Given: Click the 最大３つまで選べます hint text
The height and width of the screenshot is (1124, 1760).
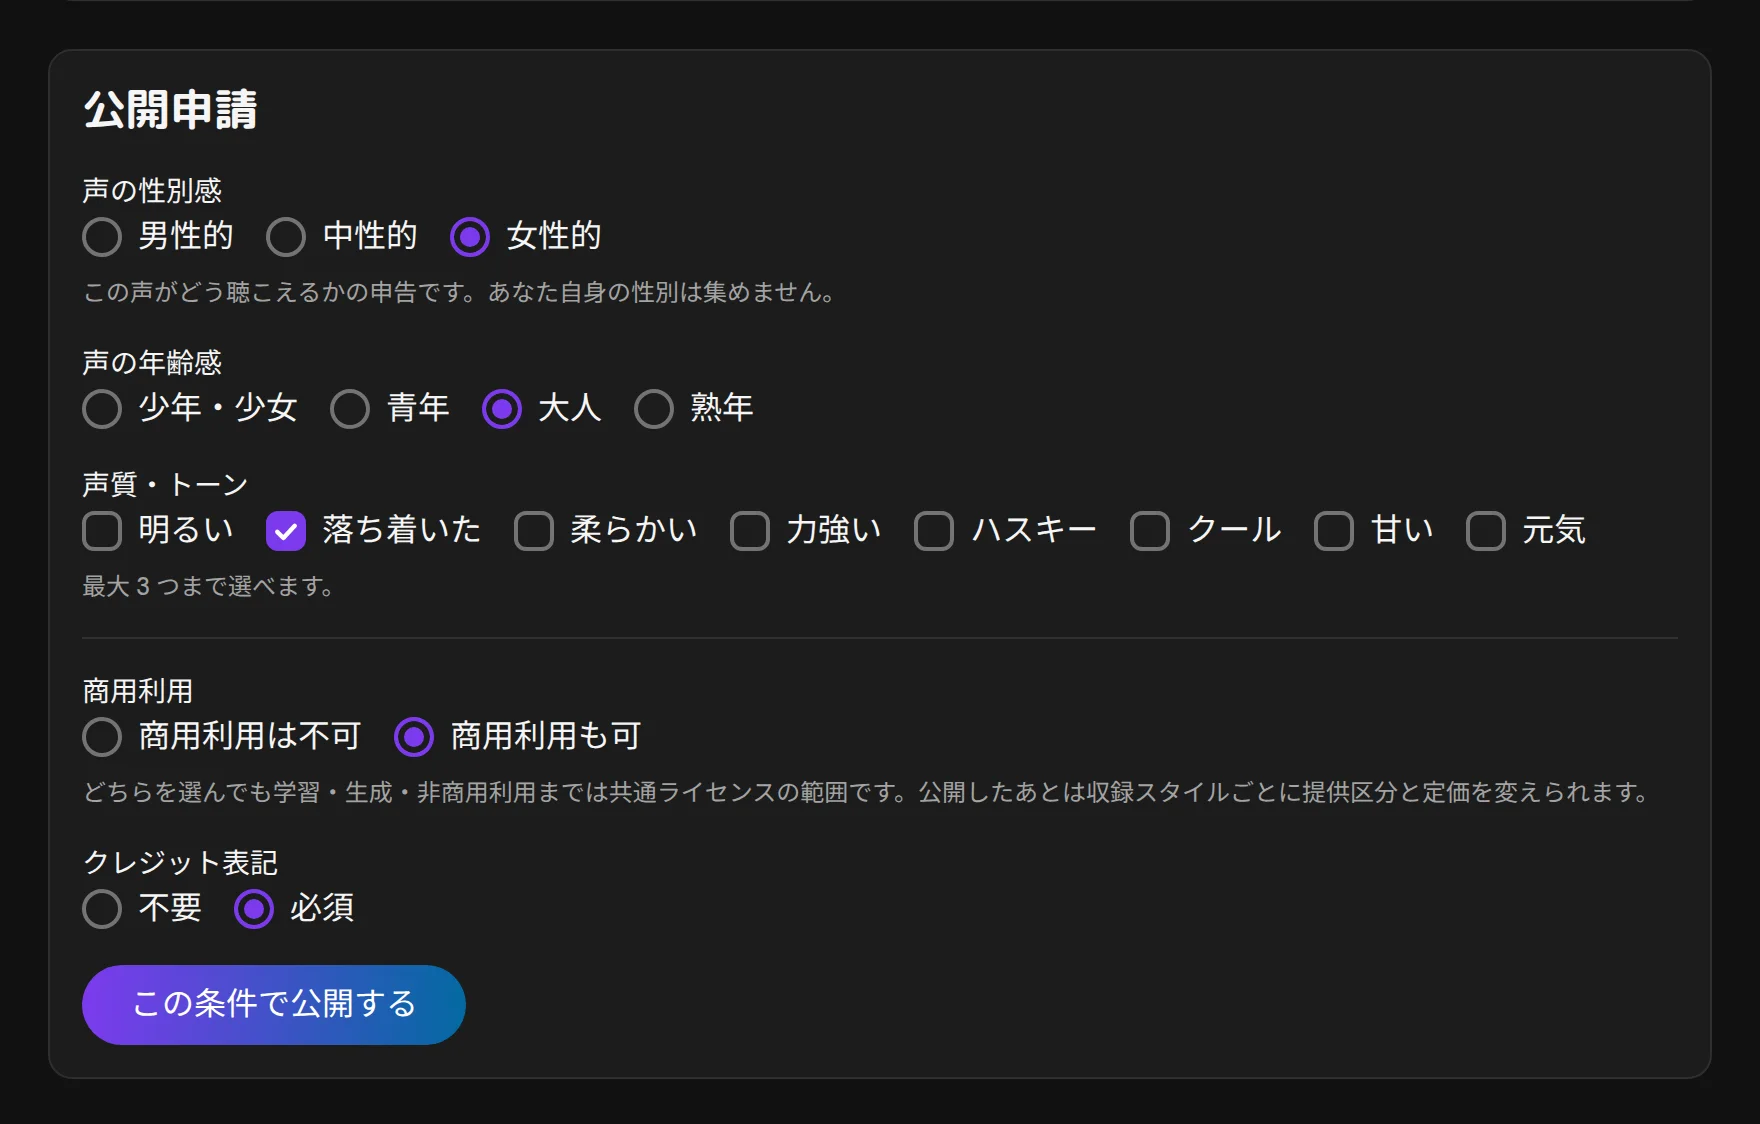Looking at the screenshot, I should [208, 586].
